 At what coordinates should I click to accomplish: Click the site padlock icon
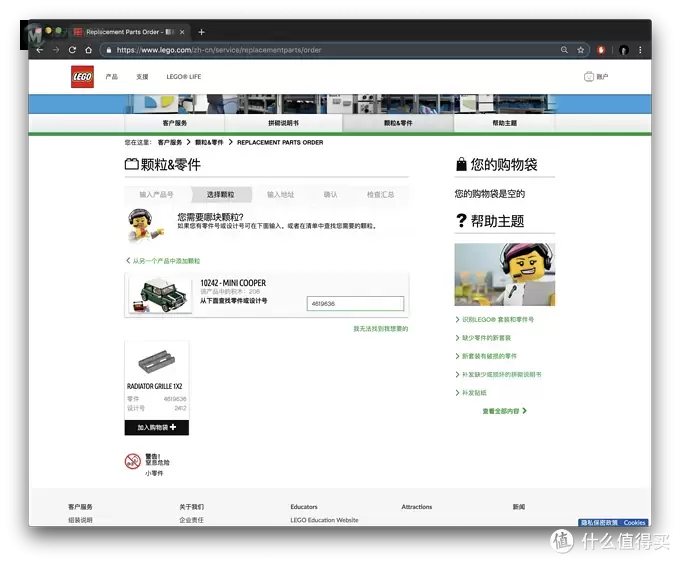pos(109,50)
